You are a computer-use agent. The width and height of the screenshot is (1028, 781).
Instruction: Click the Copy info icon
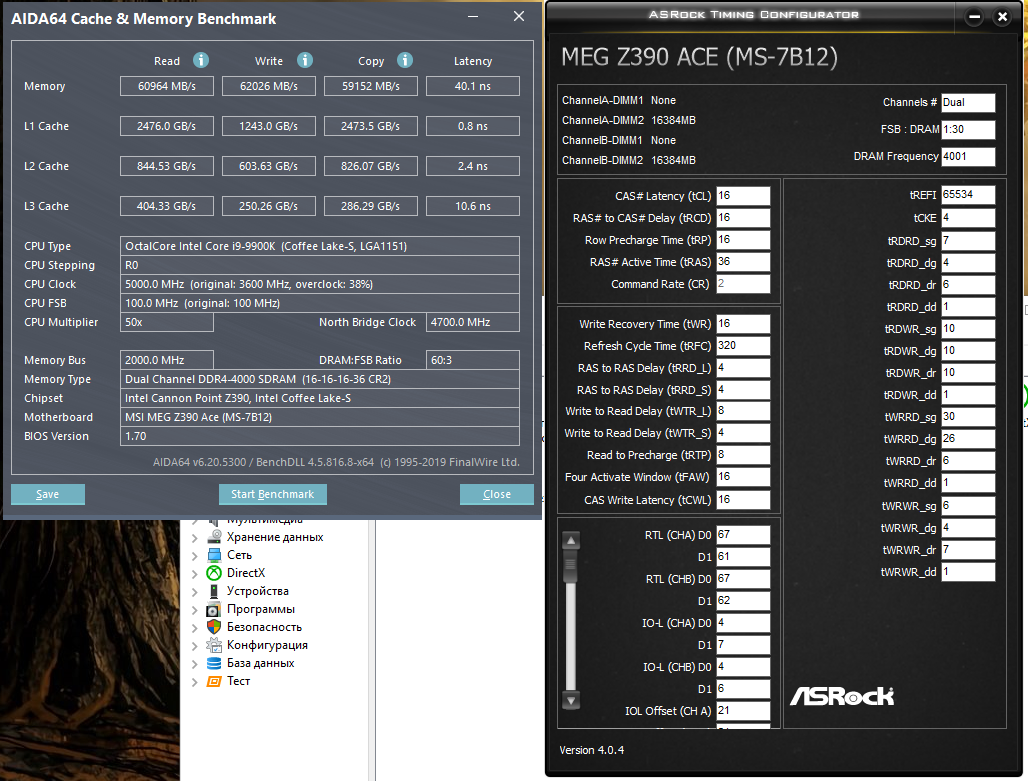pos(405,60)
